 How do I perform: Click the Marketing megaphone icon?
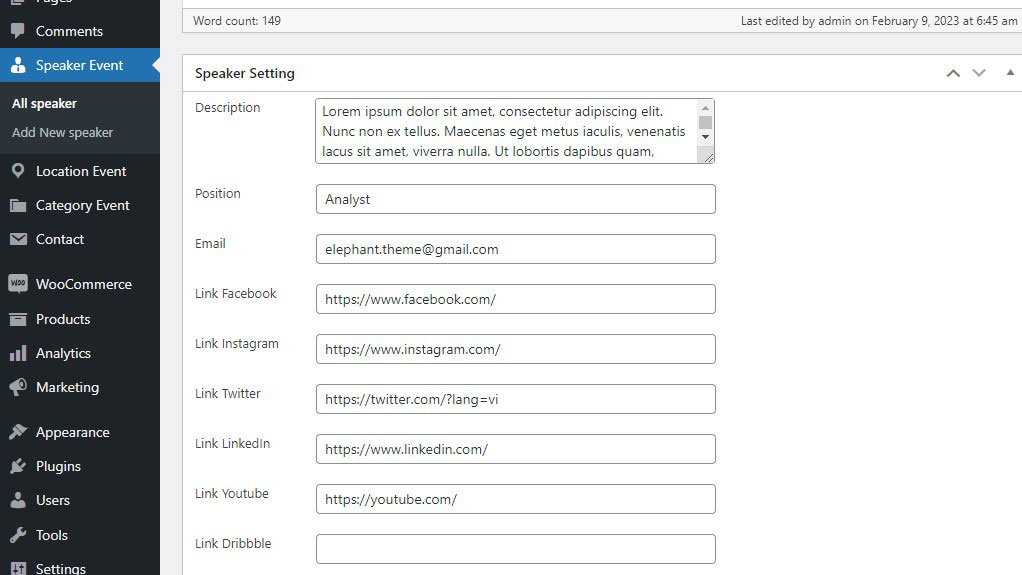(18, 388)
